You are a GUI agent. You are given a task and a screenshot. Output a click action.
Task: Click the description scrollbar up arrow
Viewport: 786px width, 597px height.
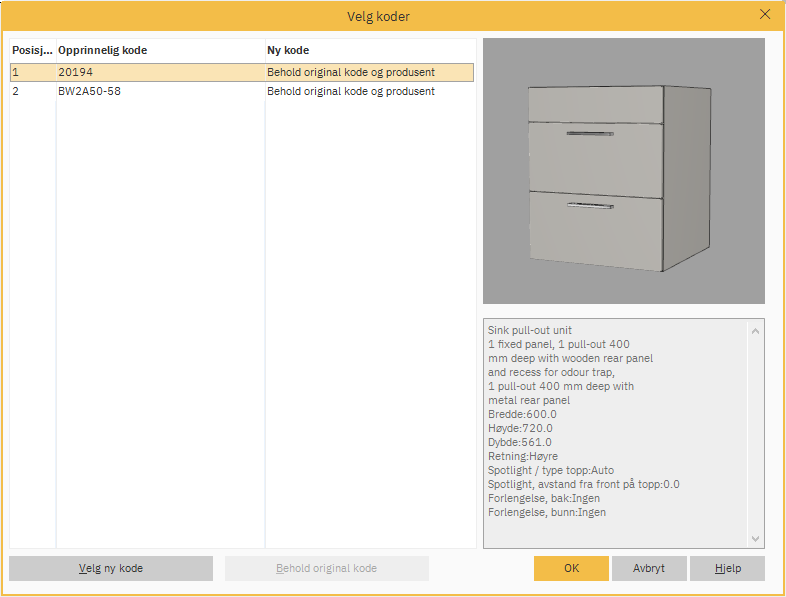755,331
